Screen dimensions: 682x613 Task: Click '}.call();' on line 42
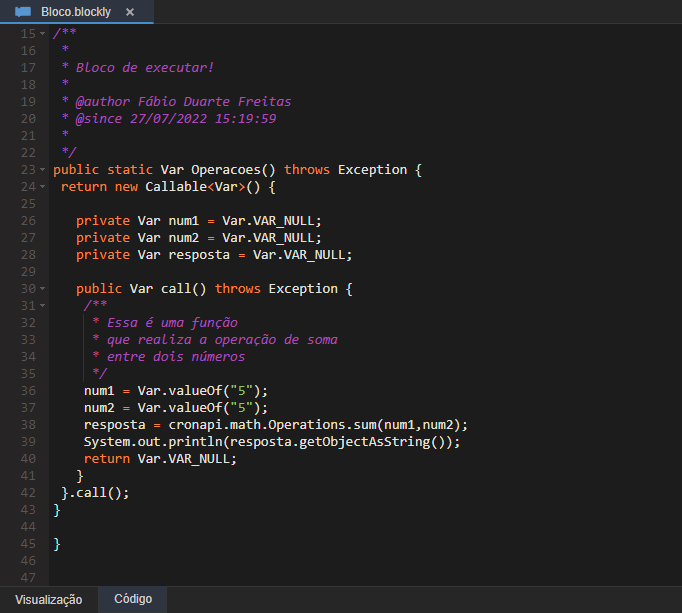click(x=95, y=492)
